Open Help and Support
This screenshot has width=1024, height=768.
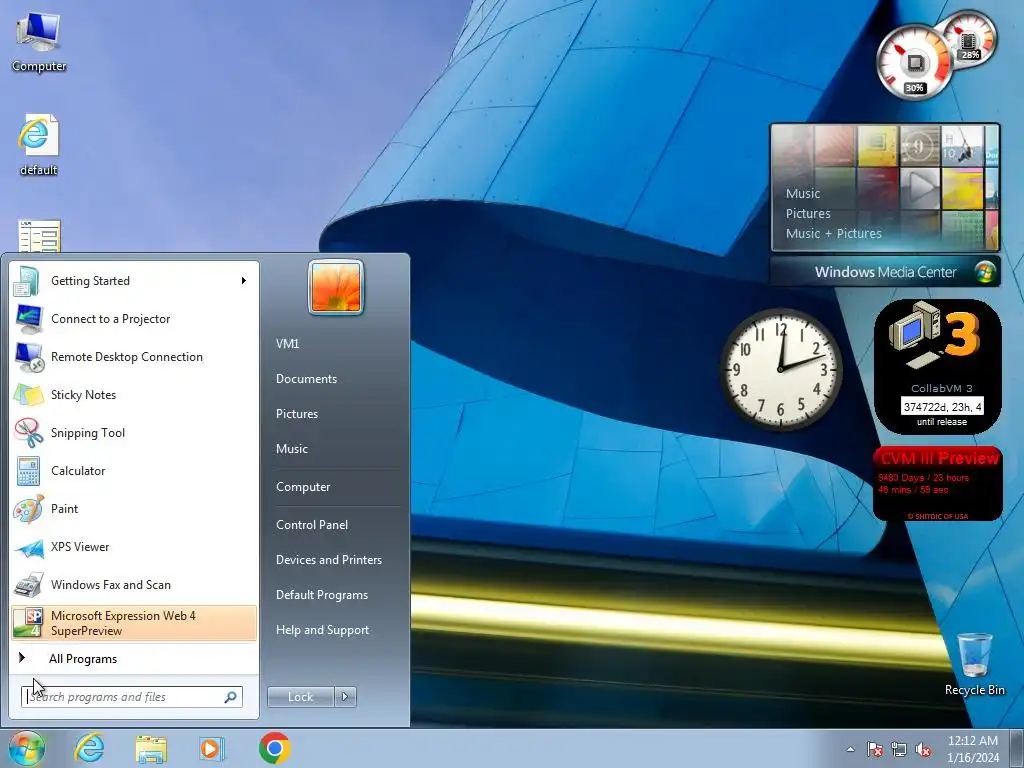[x=323, y=630]
